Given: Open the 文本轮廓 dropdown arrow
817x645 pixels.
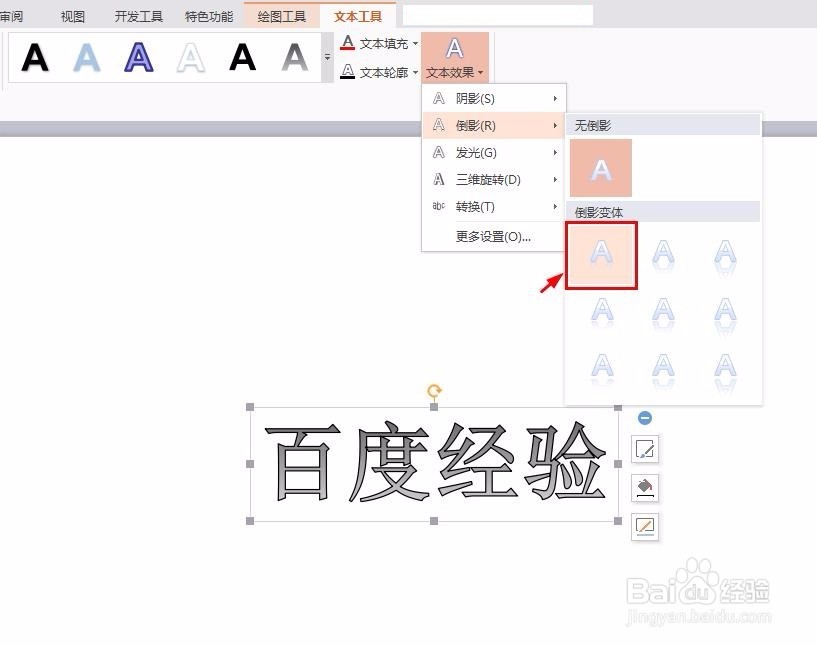Looking at the screenshot, I should [415, 72].
